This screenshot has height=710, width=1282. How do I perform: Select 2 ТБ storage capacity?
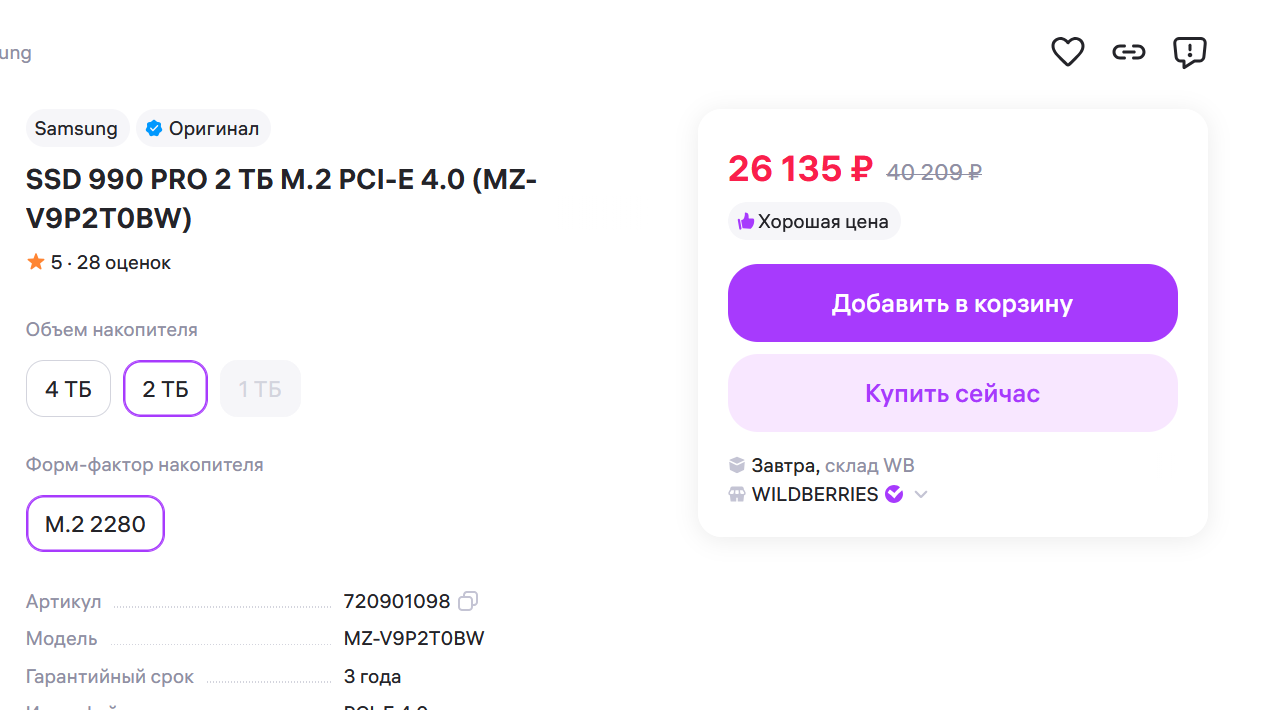pyautogui.click(x=165, y=389)
